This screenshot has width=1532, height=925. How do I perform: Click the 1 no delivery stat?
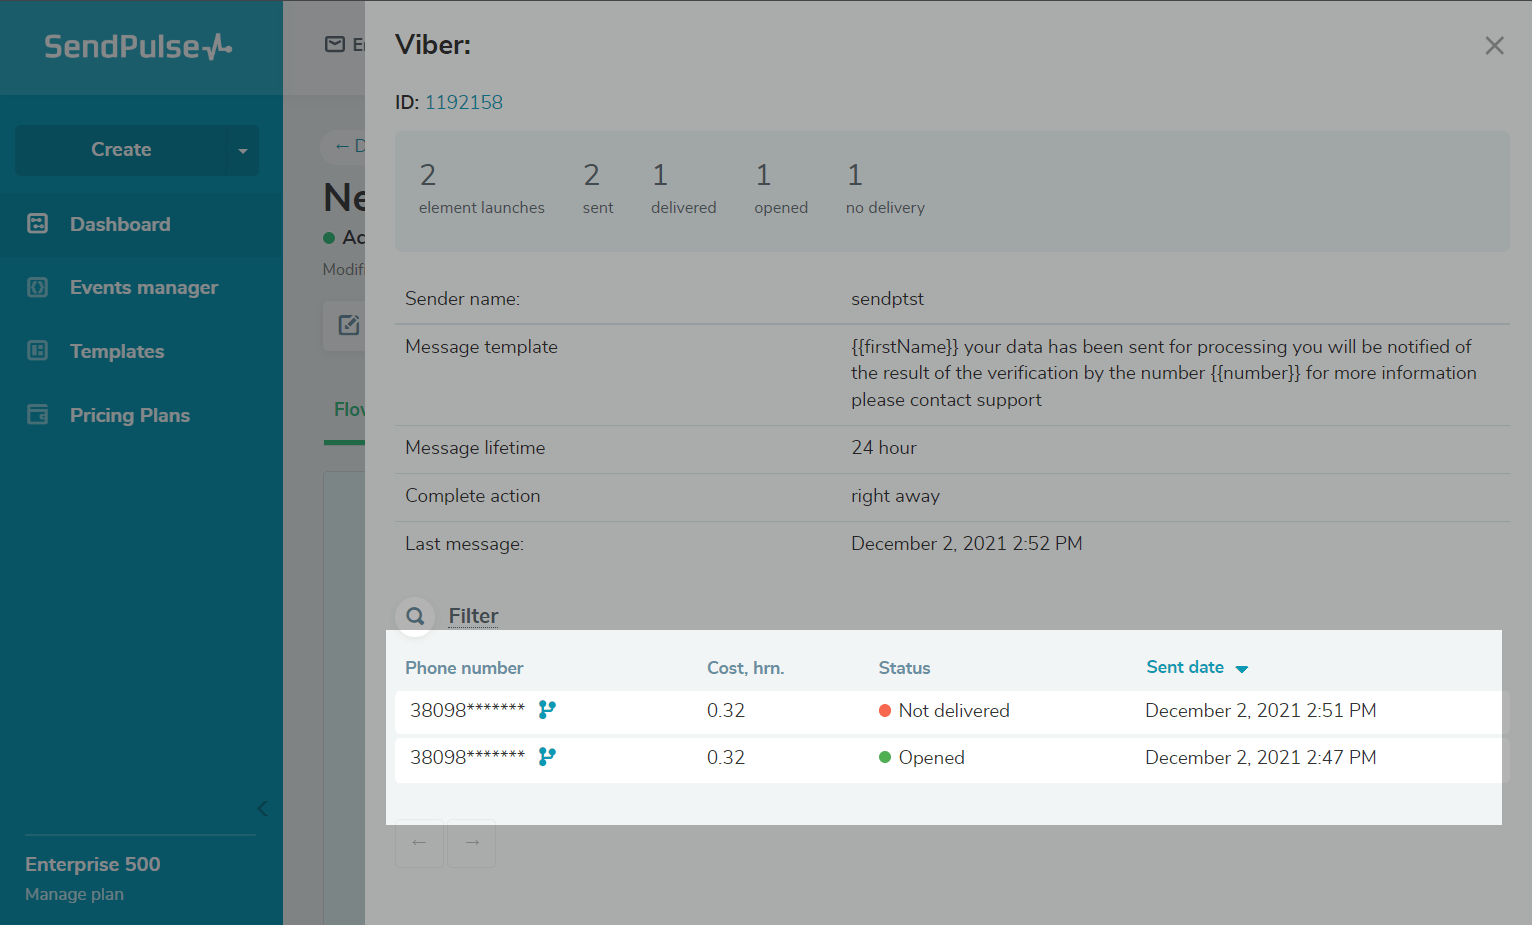click(x=885, y=189)
